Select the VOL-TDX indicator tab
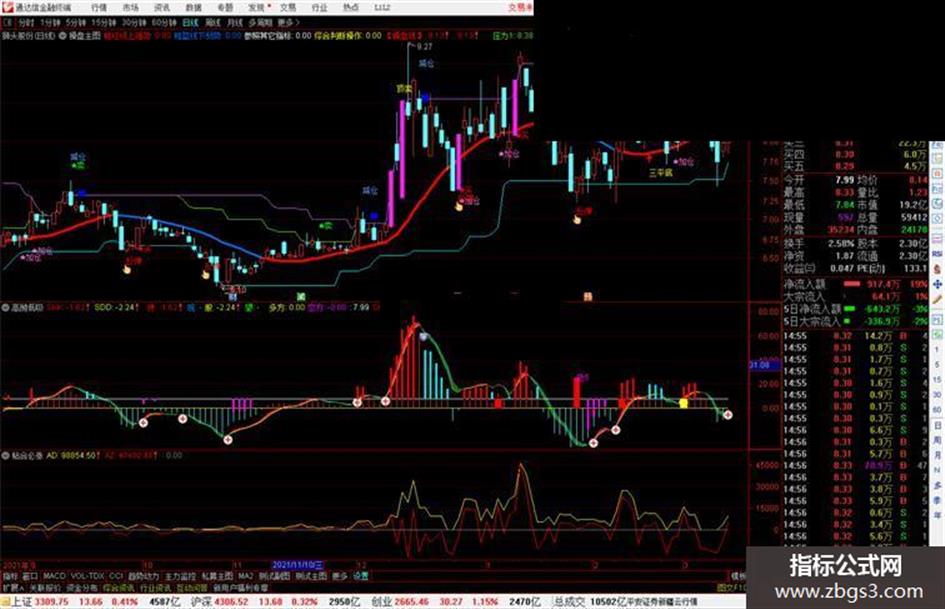 87,576
